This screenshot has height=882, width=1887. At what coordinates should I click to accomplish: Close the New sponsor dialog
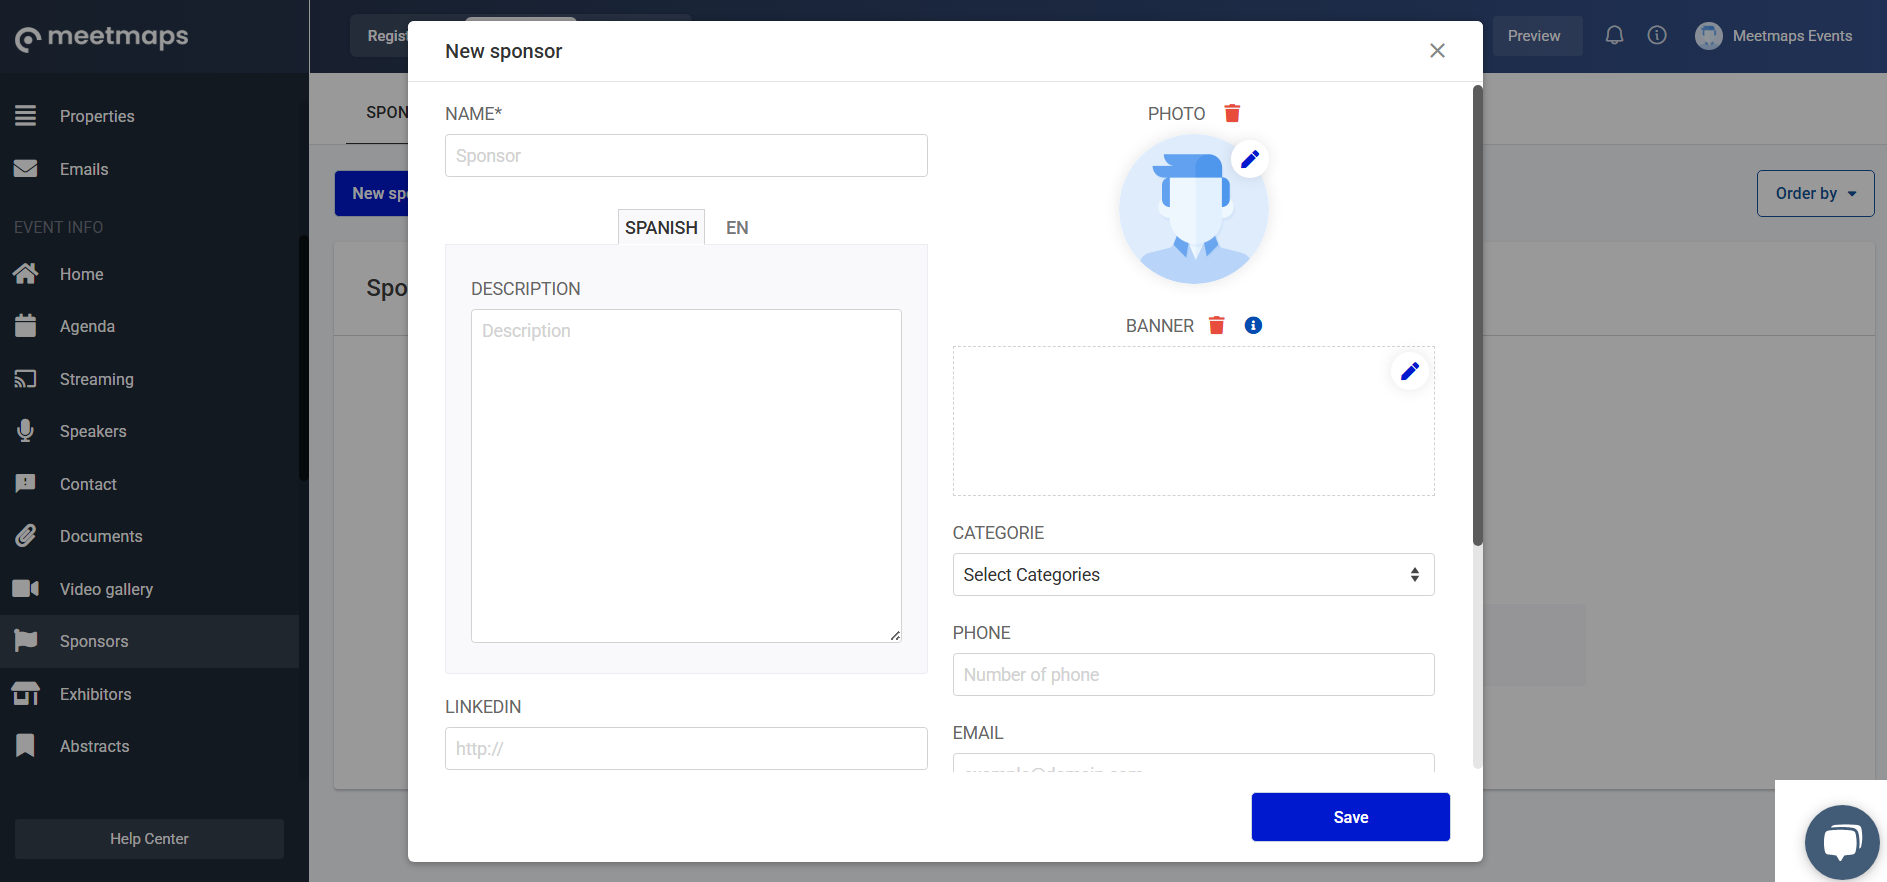click(x=1437, y=51)
